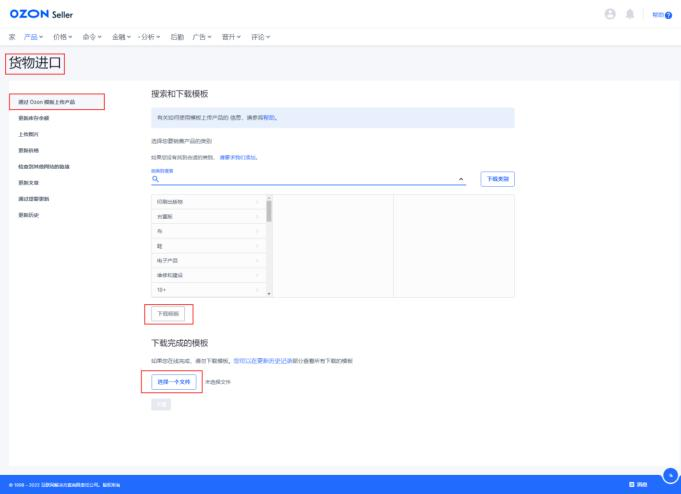681x494 pixels.
Task: Open the 后勤 menu item
Action: coord(177,37)
